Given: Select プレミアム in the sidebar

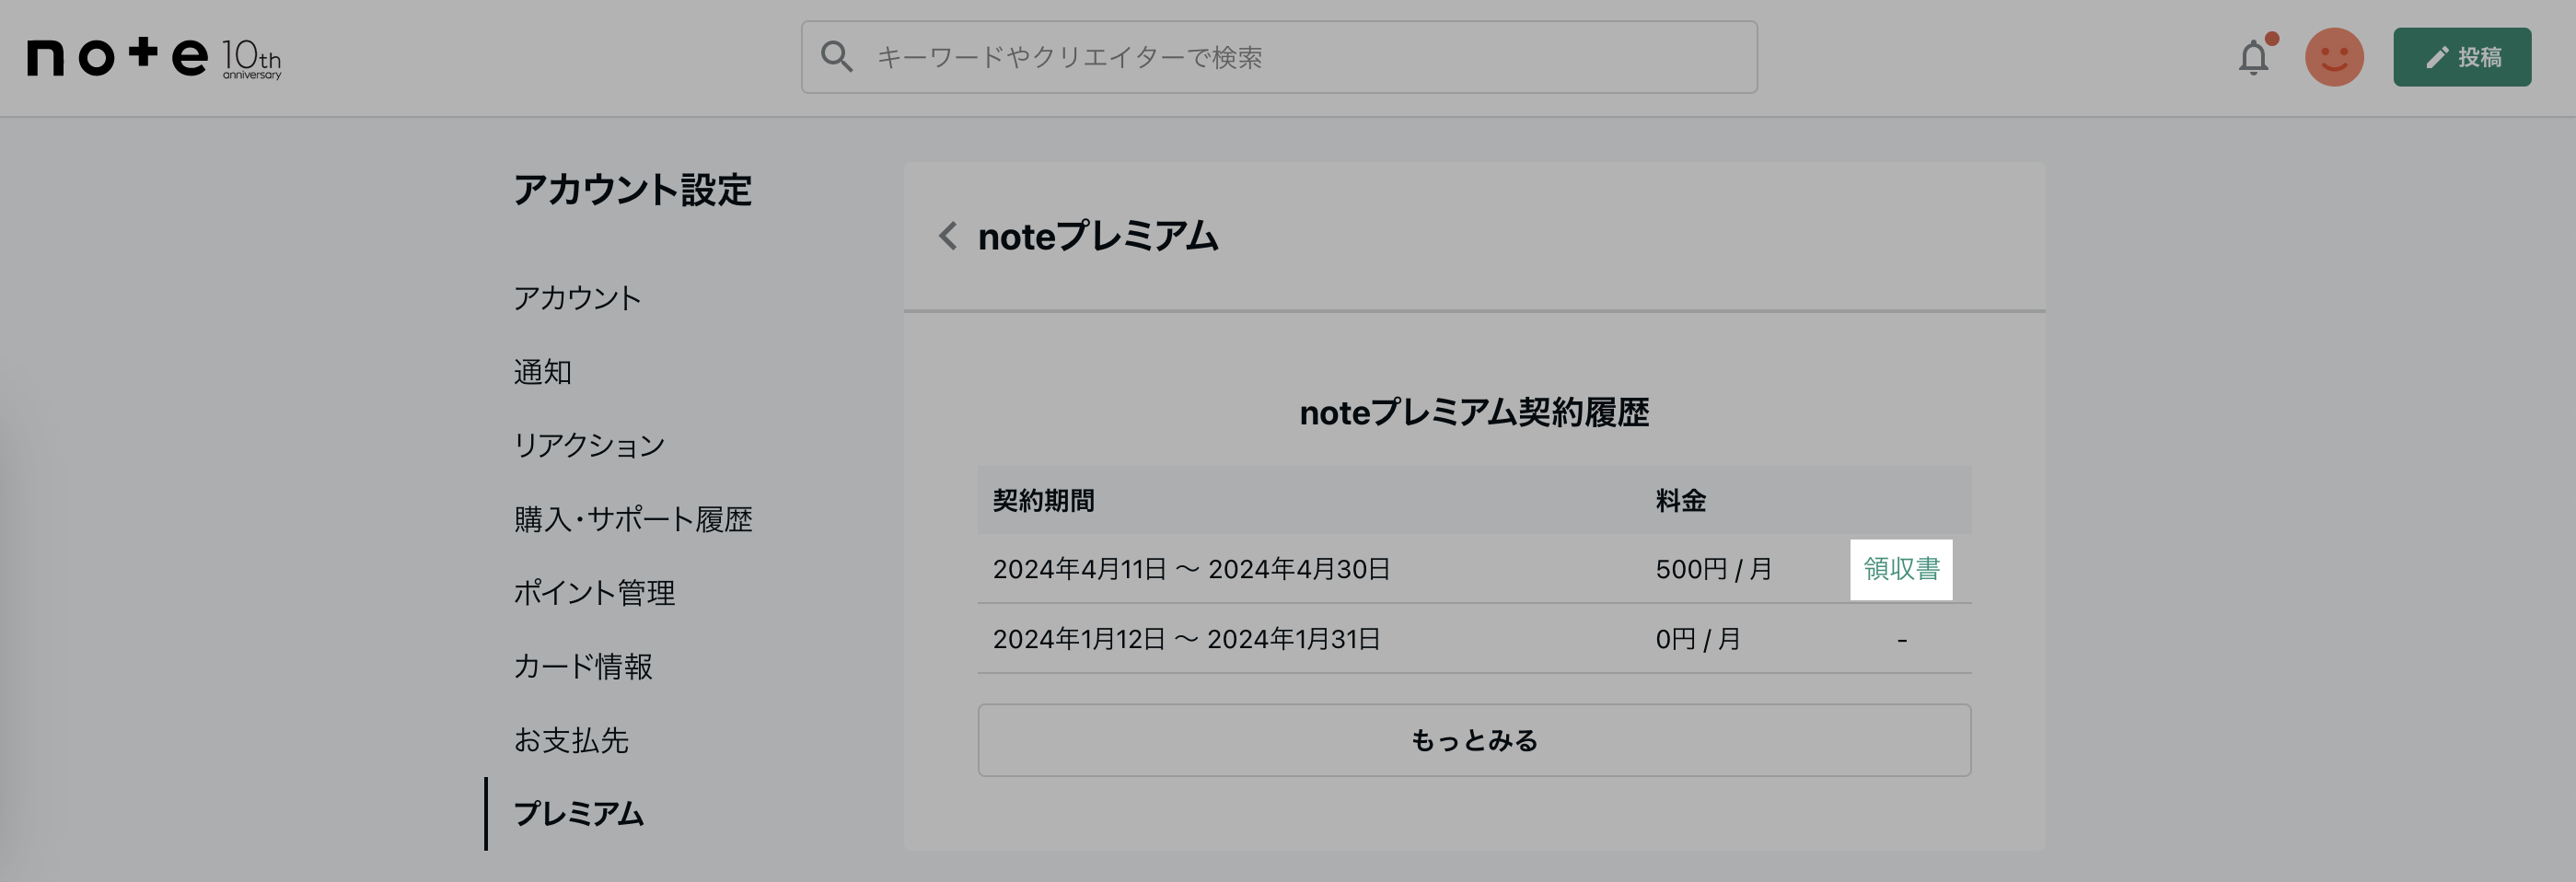Looking at the screenshot, I should [579, 814].
